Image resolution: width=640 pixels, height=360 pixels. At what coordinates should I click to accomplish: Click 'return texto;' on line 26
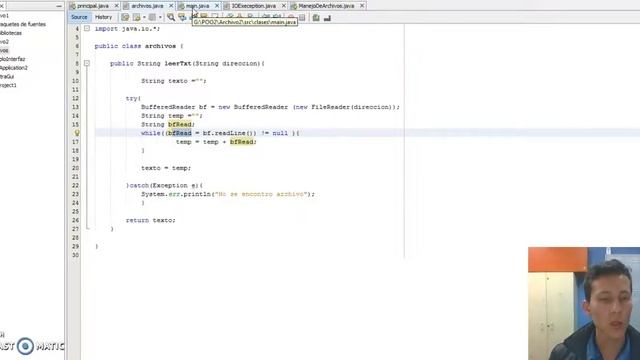pyautogui.click(x=151, y=220)
